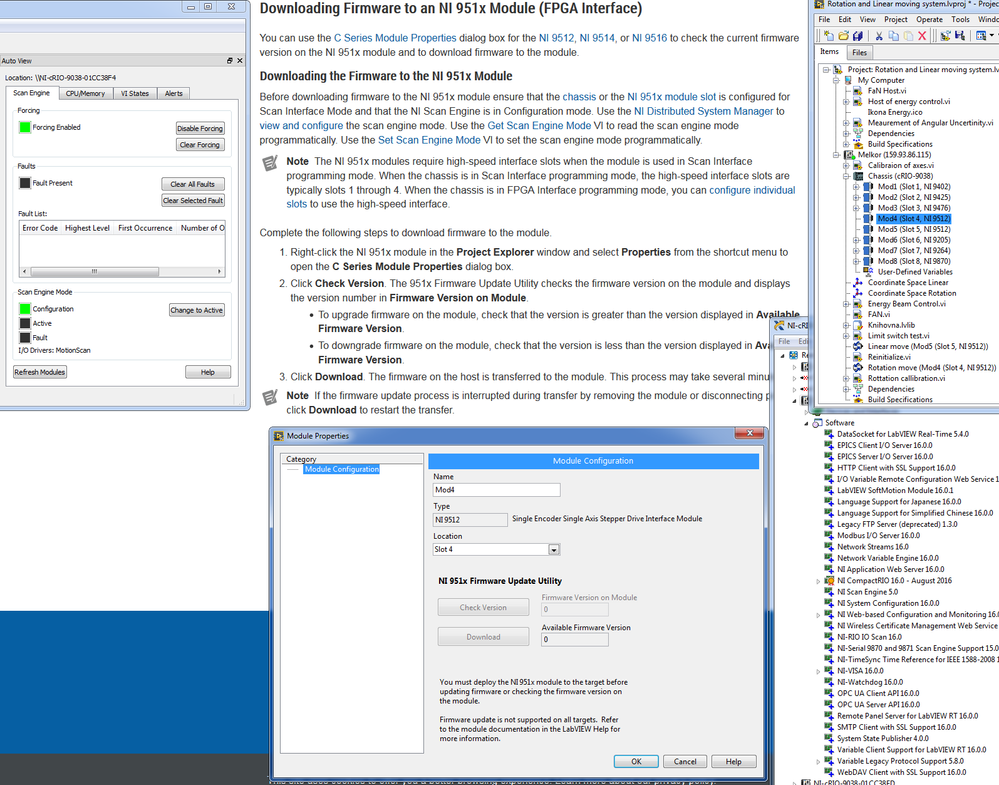This screenshot has height=785, width=999.
Task: Click NI CompactRIO 16.0 software package icon
Action: [x=830, y=580]
